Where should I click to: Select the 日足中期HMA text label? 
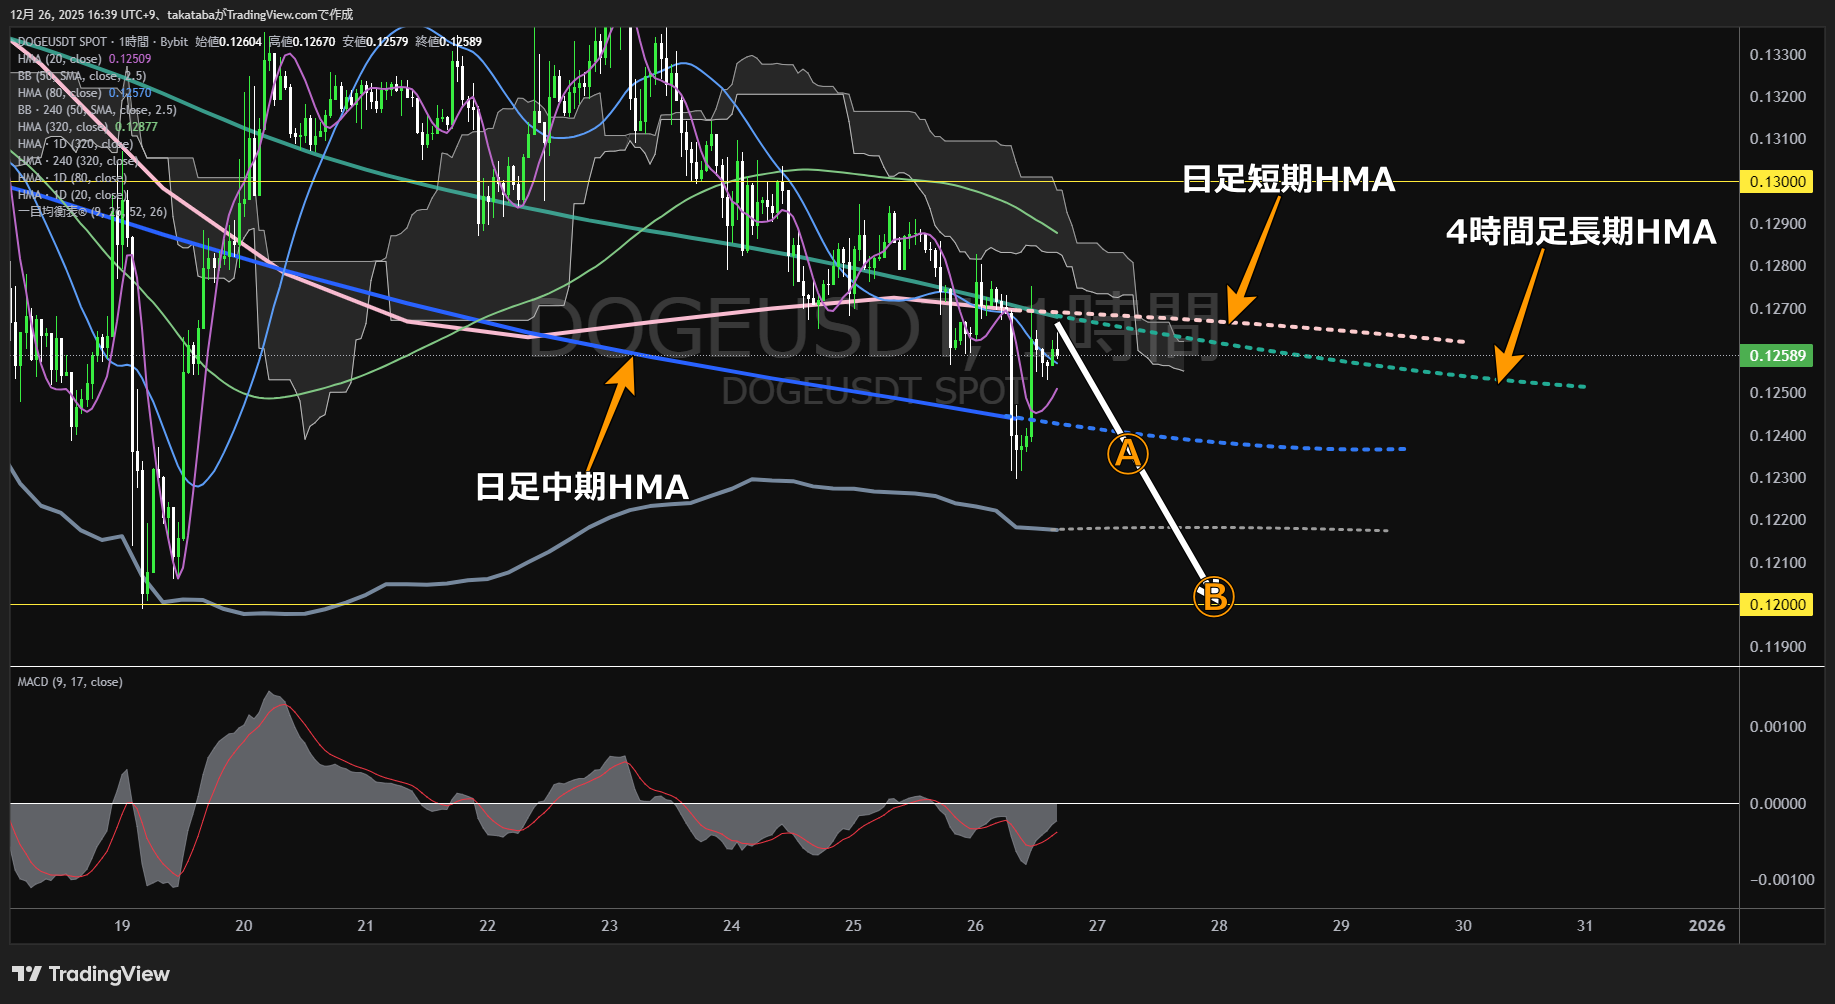(x=582, y=487)
